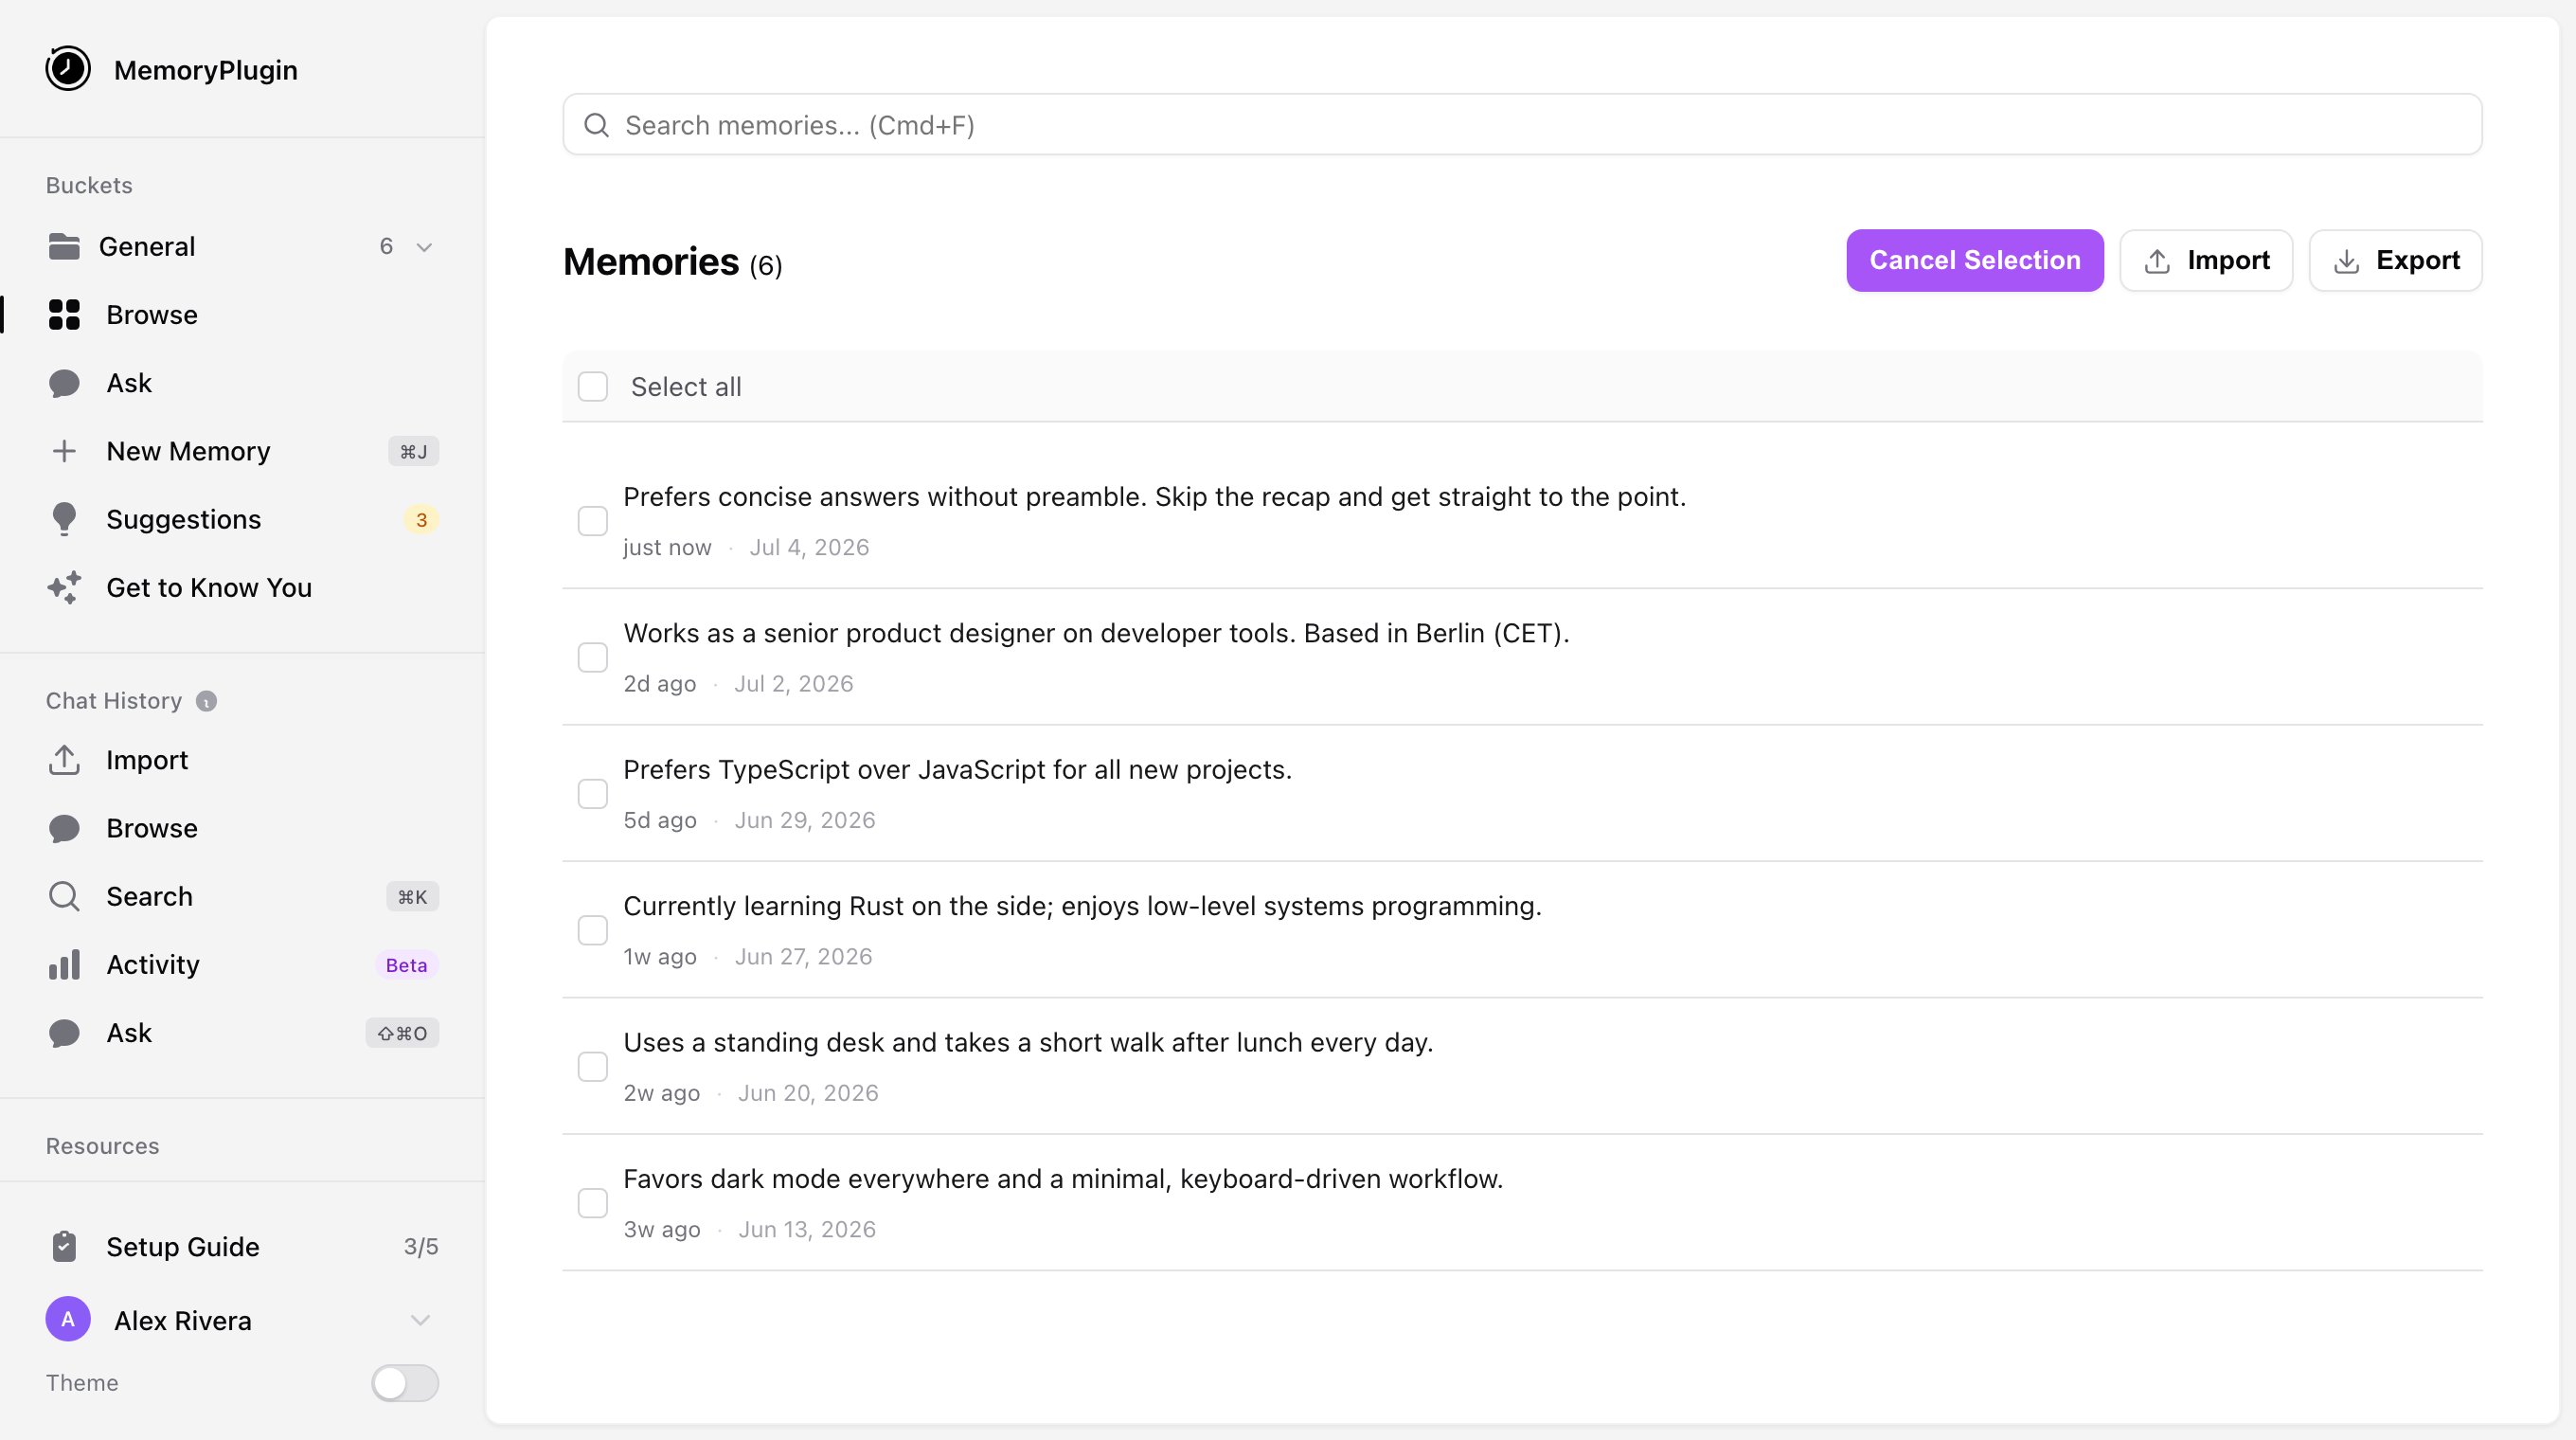Click the New Memory plus icon

[64, 451]
